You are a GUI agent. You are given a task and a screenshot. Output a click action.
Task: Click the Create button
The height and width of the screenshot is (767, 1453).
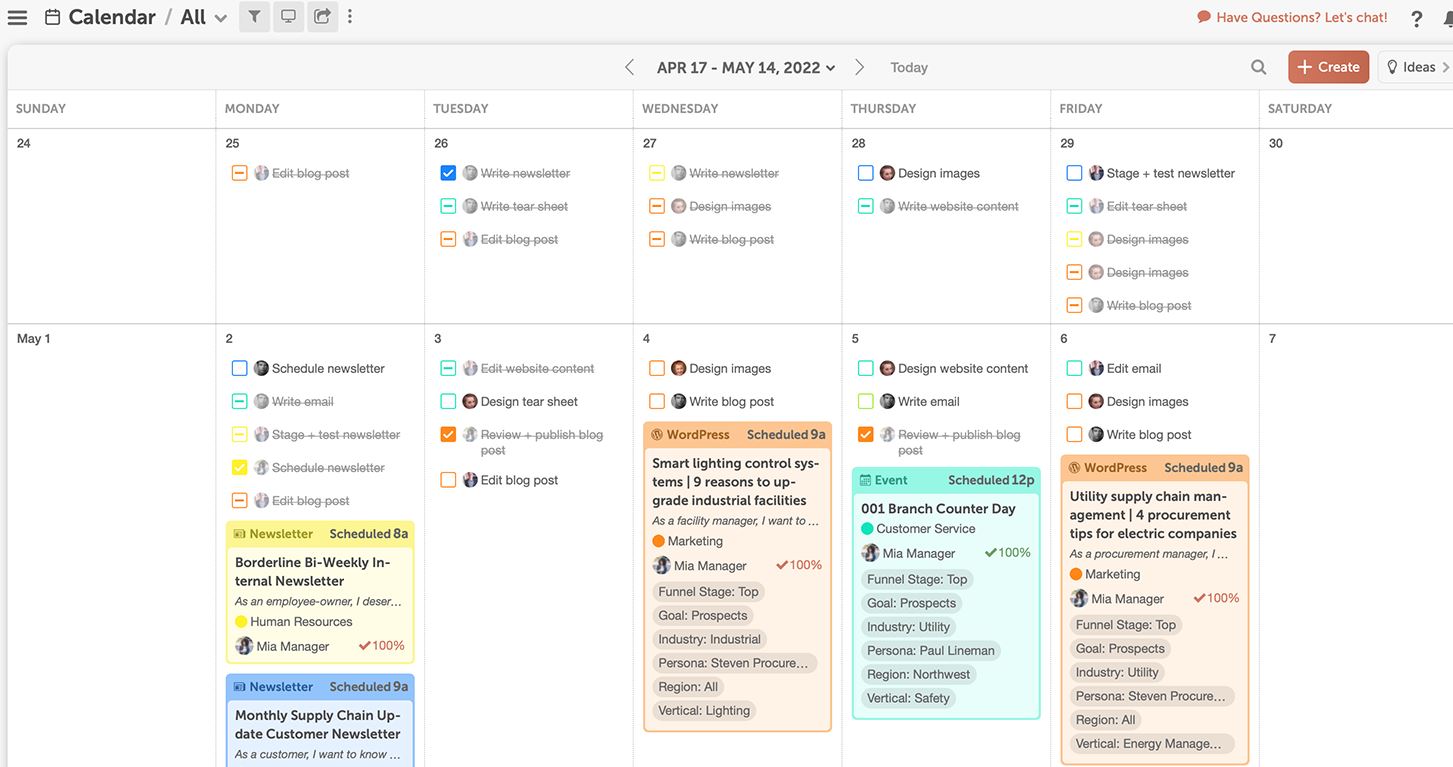1328,67
